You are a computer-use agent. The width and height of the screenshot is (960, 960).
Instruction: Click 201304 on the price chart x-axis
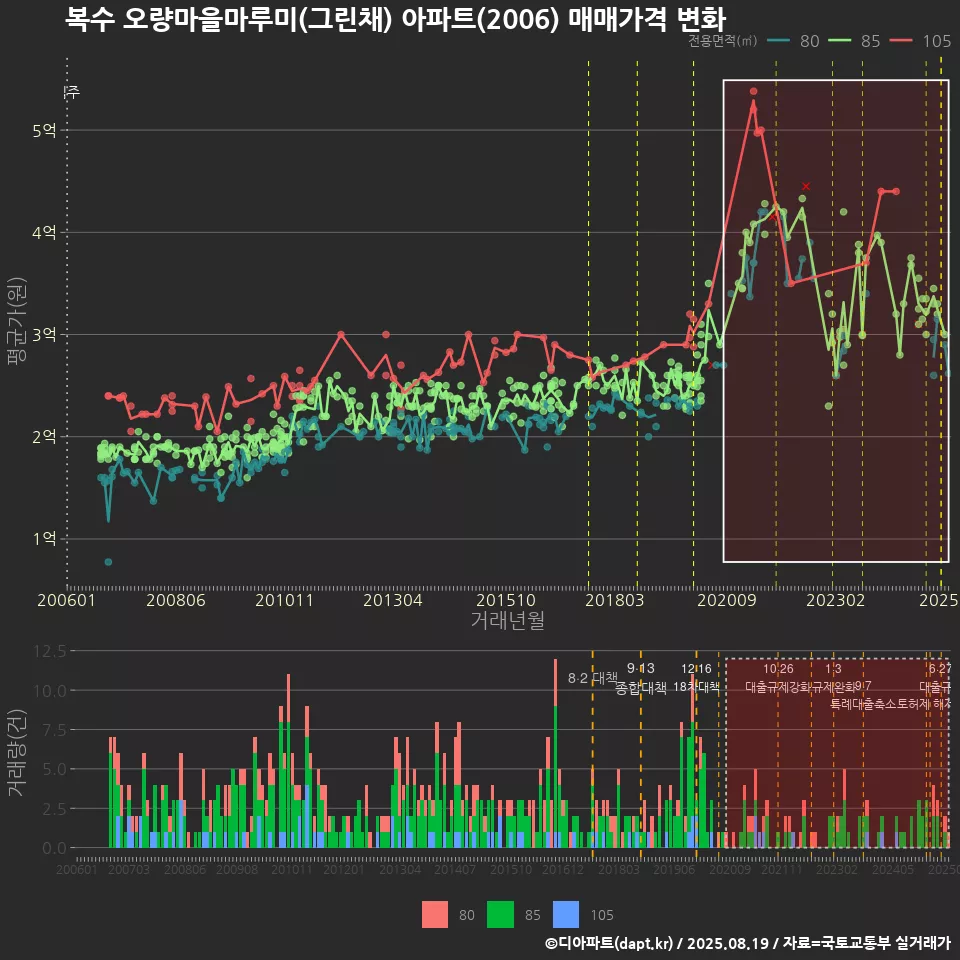pyautogui.click(x=393, y=600)
